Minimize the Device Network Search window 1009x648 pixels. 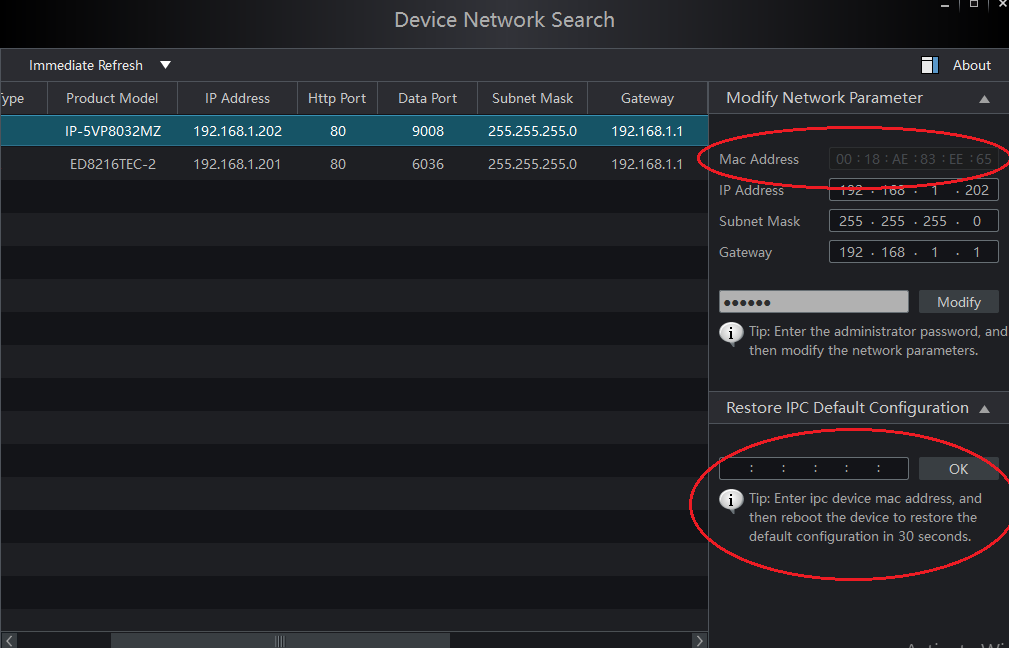pos(945,5)
